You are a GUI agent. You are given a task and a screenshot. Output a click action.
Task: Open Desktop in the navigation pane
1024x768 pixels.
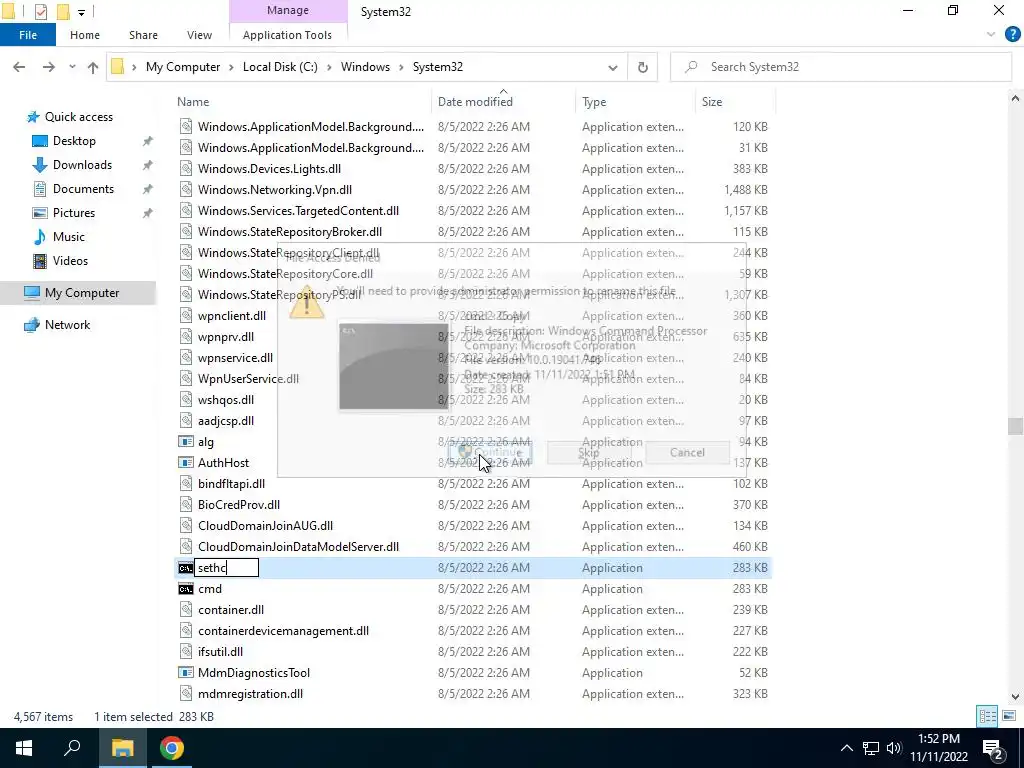click(74, 141)
